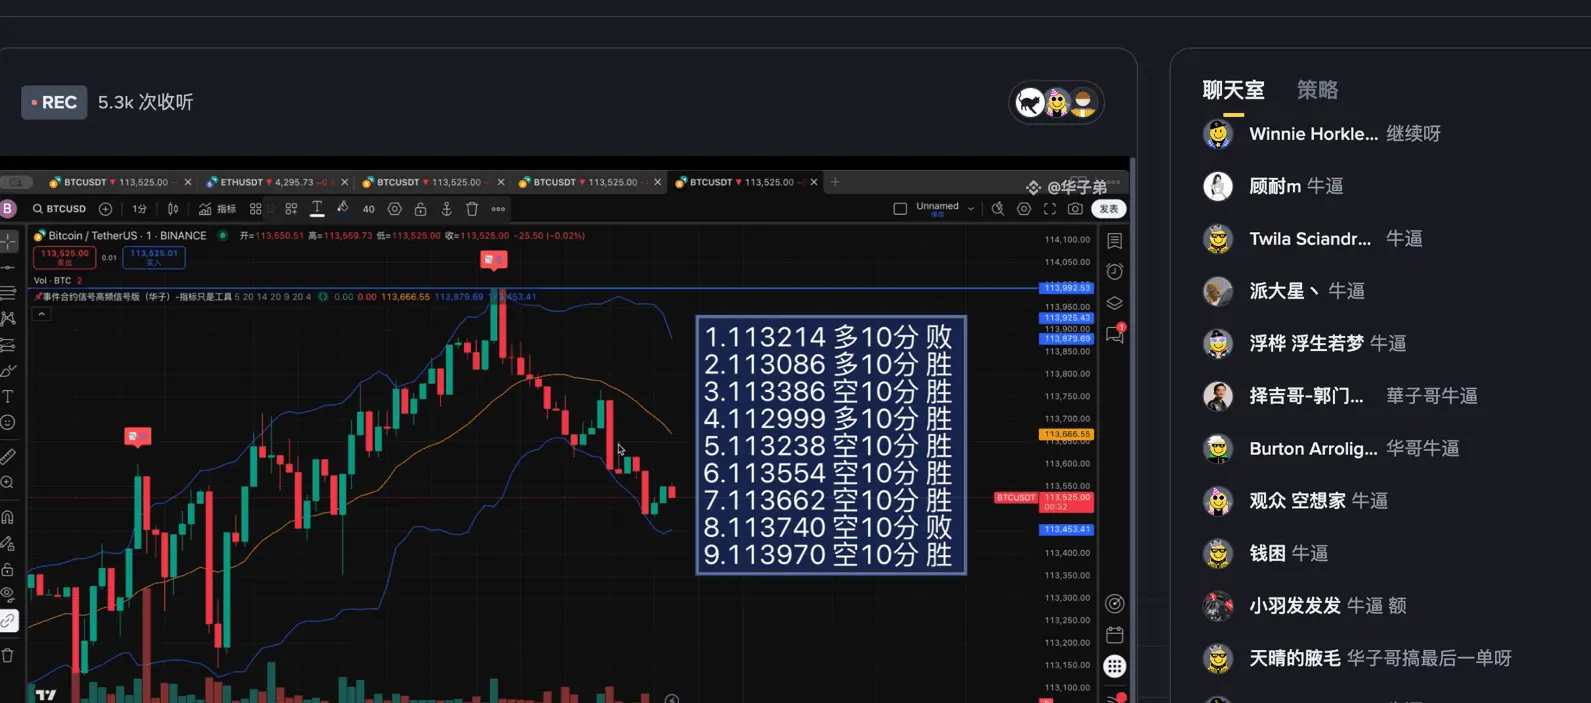Click Burton Arrolig's avatar in chat
The height and width of the screenshot is (703, 1591).
coord(1217,448)
